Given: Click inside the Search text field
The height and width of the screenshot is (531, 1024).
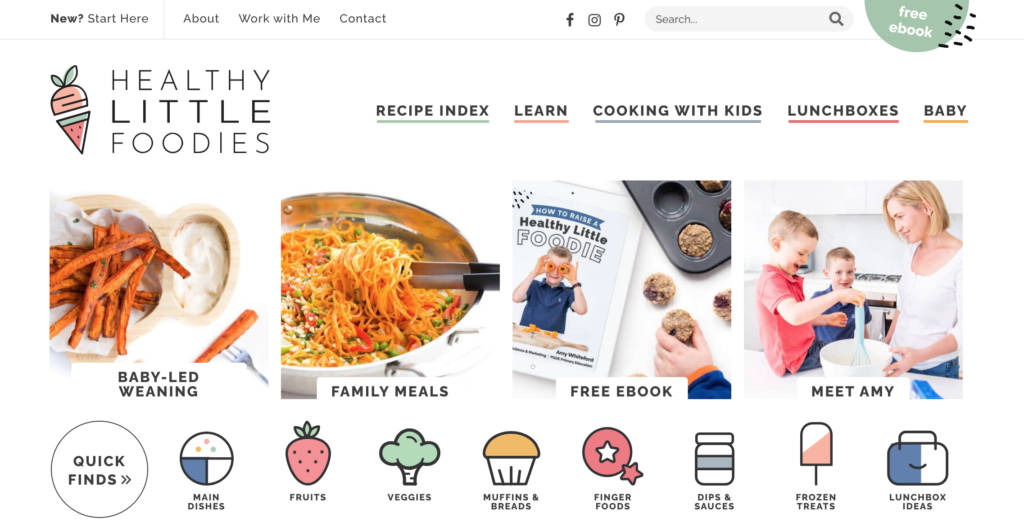Looking at the screenshot, I should [x=738, y=19].
